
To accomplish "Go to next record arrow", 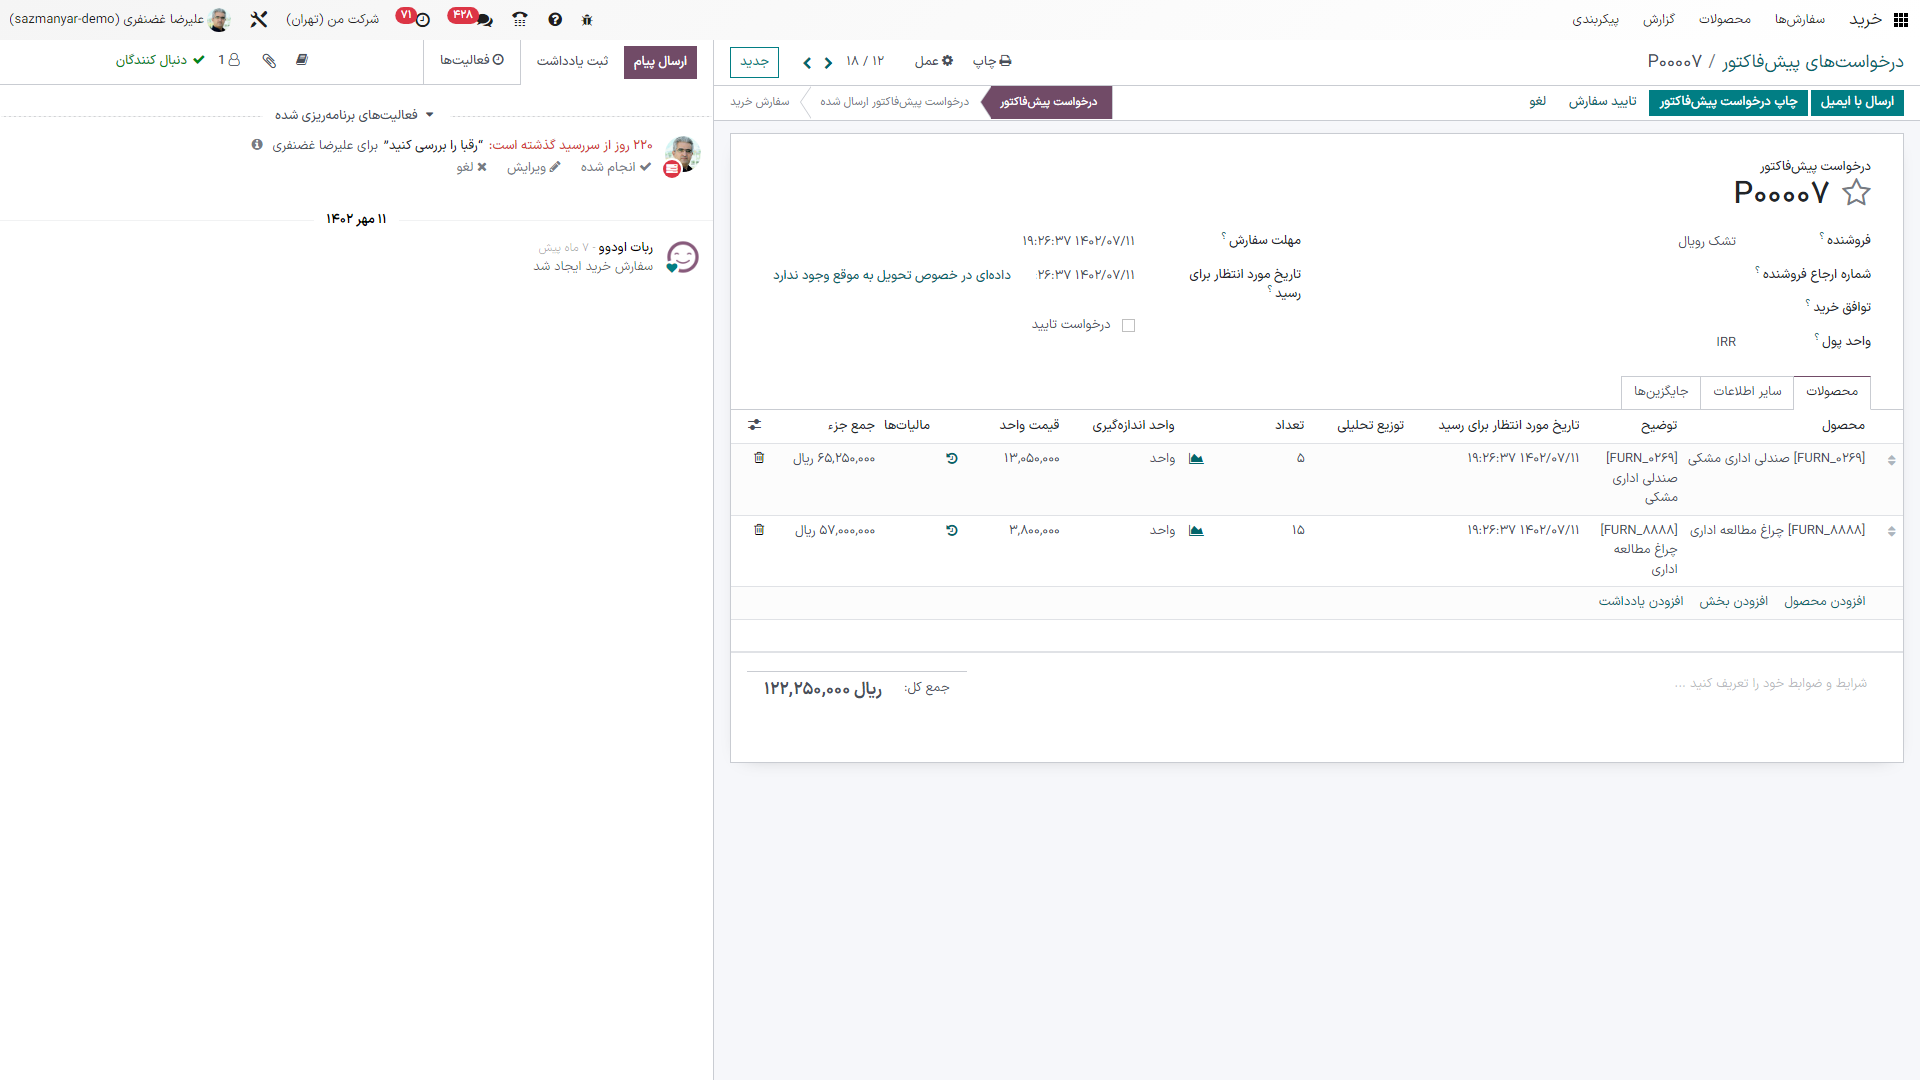I will click(807, 62).
